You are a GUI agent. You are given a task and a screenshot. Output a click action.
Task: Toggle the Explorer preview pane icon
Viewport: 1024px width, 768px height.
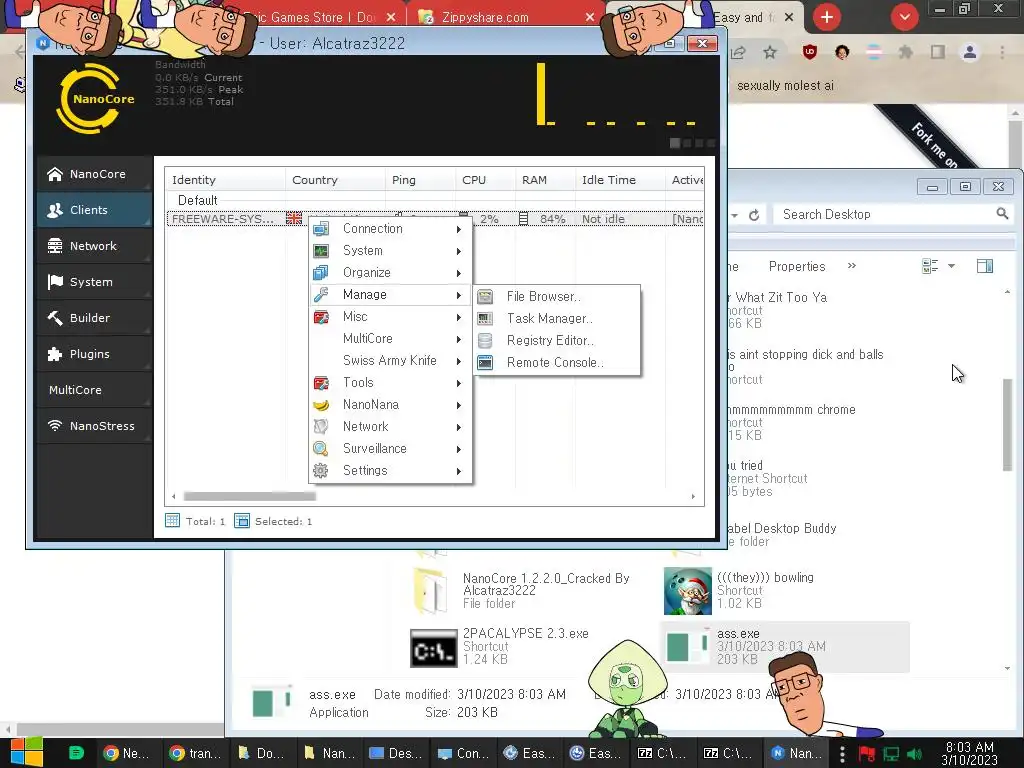tap(985, 266)
